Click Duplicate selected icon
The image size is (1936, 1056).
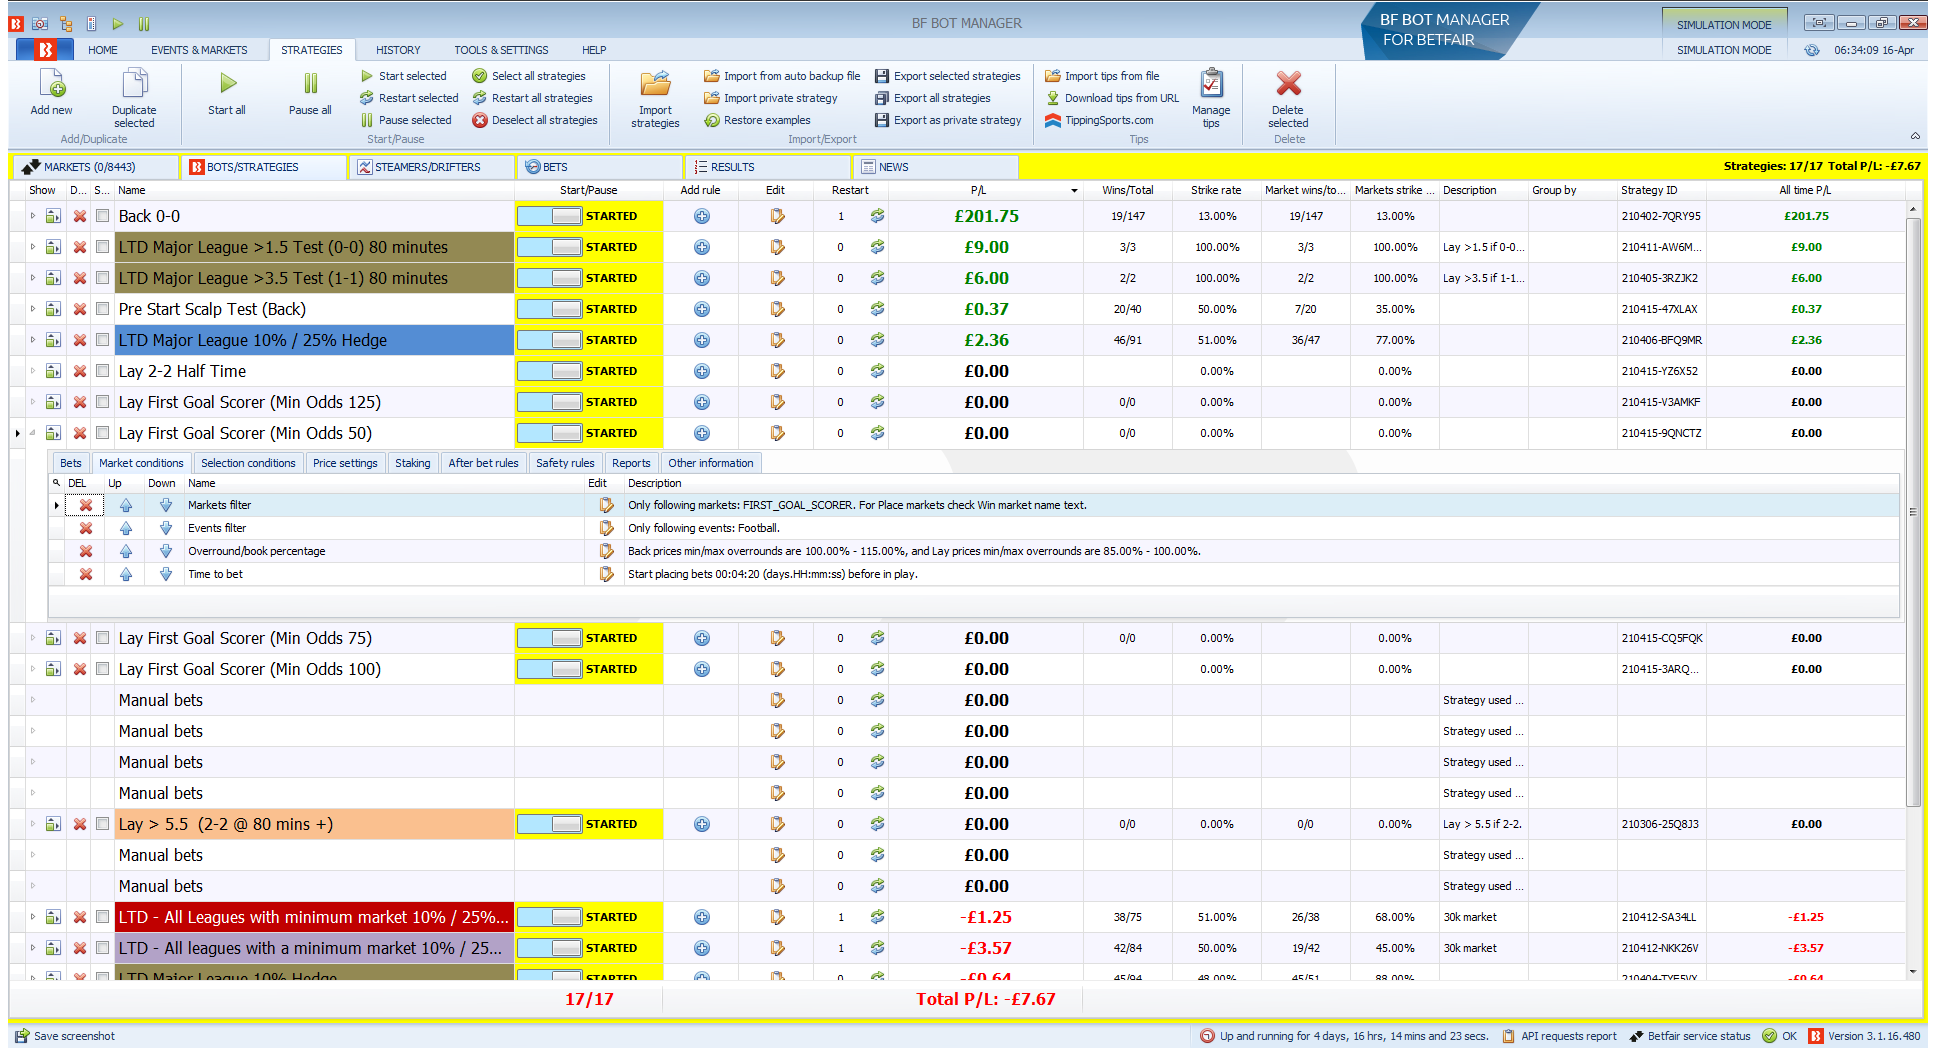[x=134, y=84]
